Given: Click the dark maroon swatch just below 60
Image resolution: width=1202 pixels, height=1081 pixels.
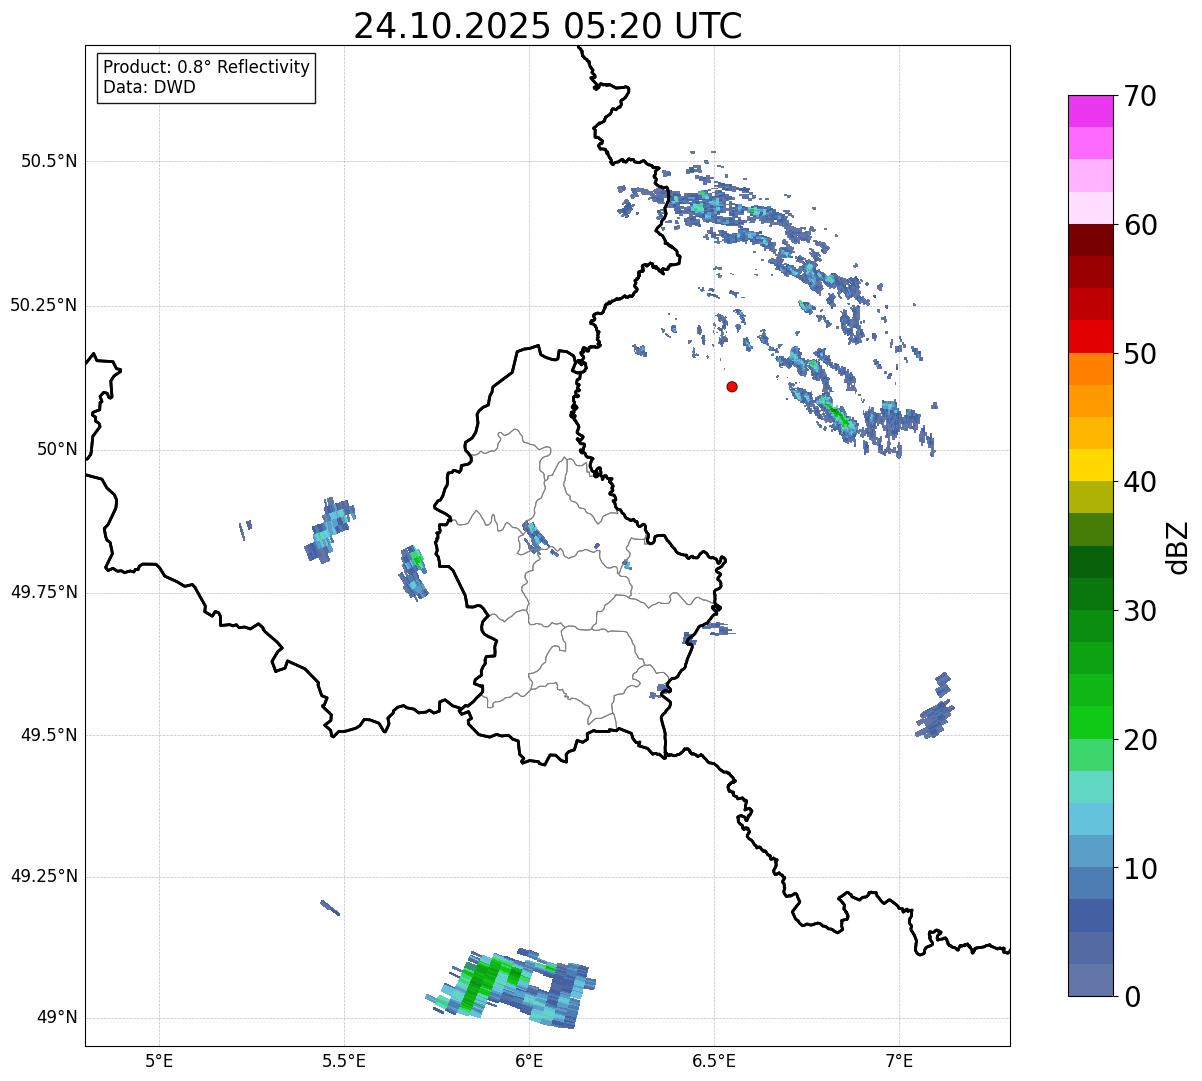Looking at the screenshot, I should coord(1091,240).
